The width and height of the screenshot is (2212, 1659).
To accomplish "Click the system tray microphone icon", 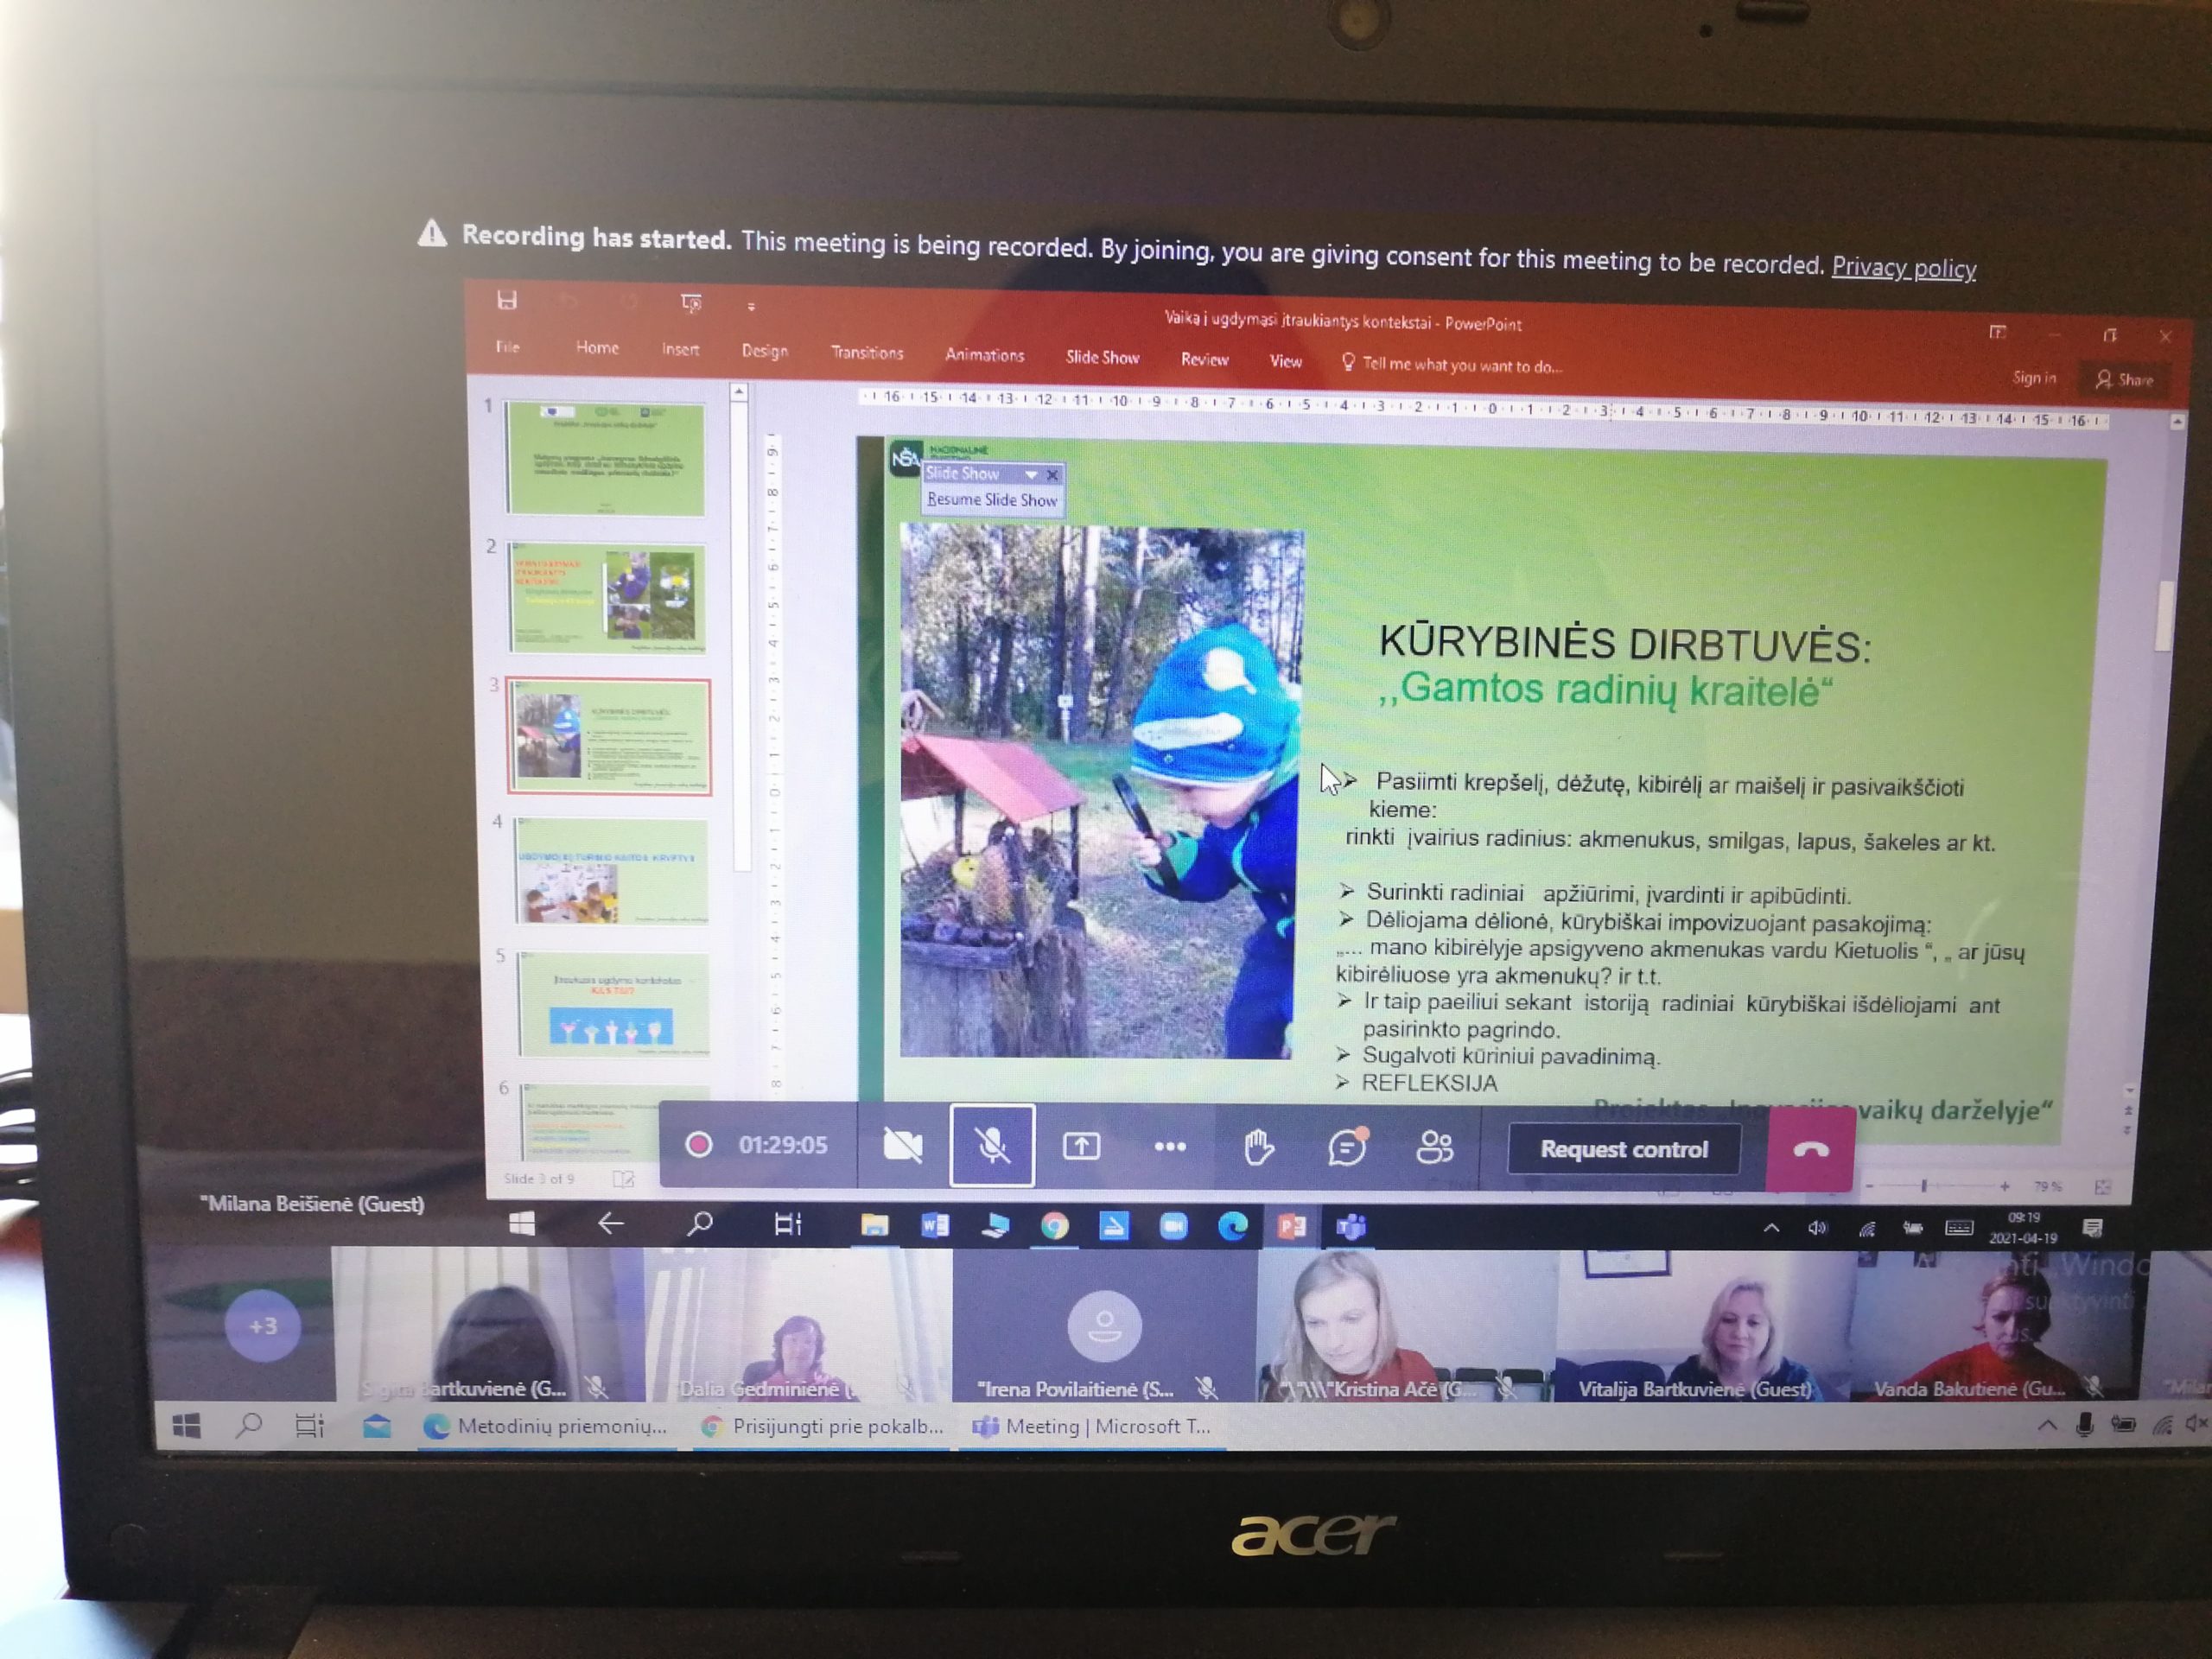I will (x=2084, y=1425).
